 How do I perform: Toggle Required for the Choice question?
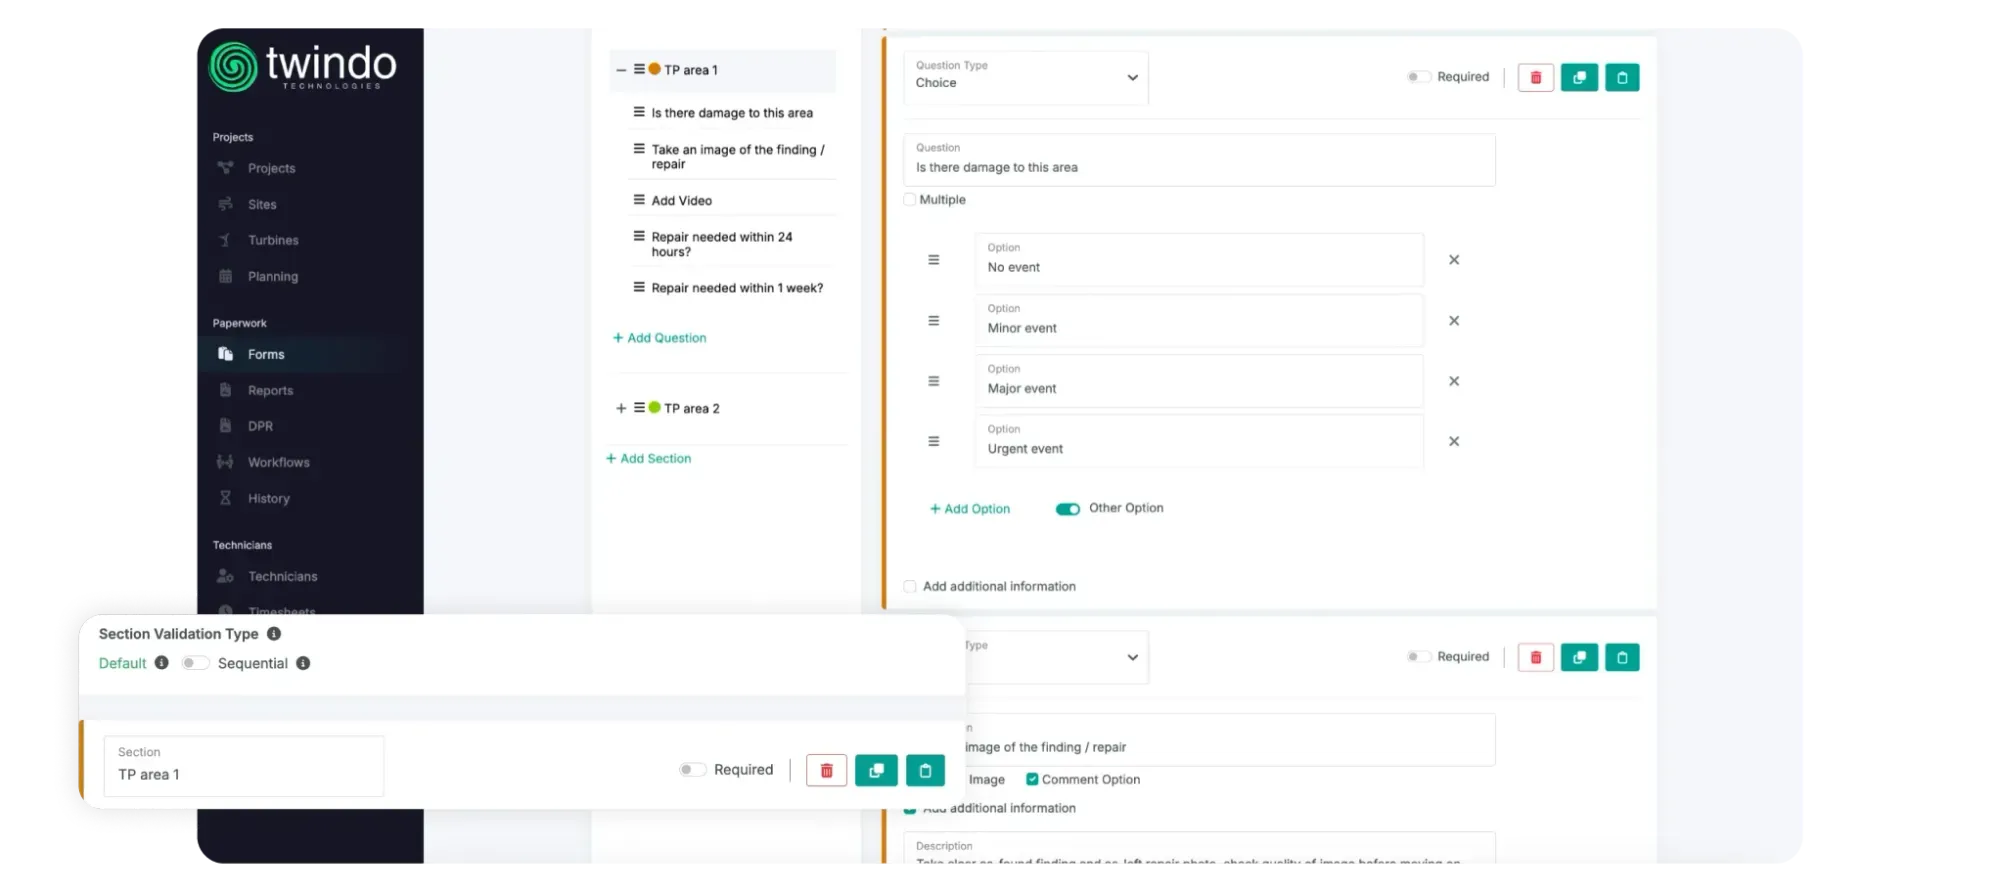click(x=1419, y=77)
